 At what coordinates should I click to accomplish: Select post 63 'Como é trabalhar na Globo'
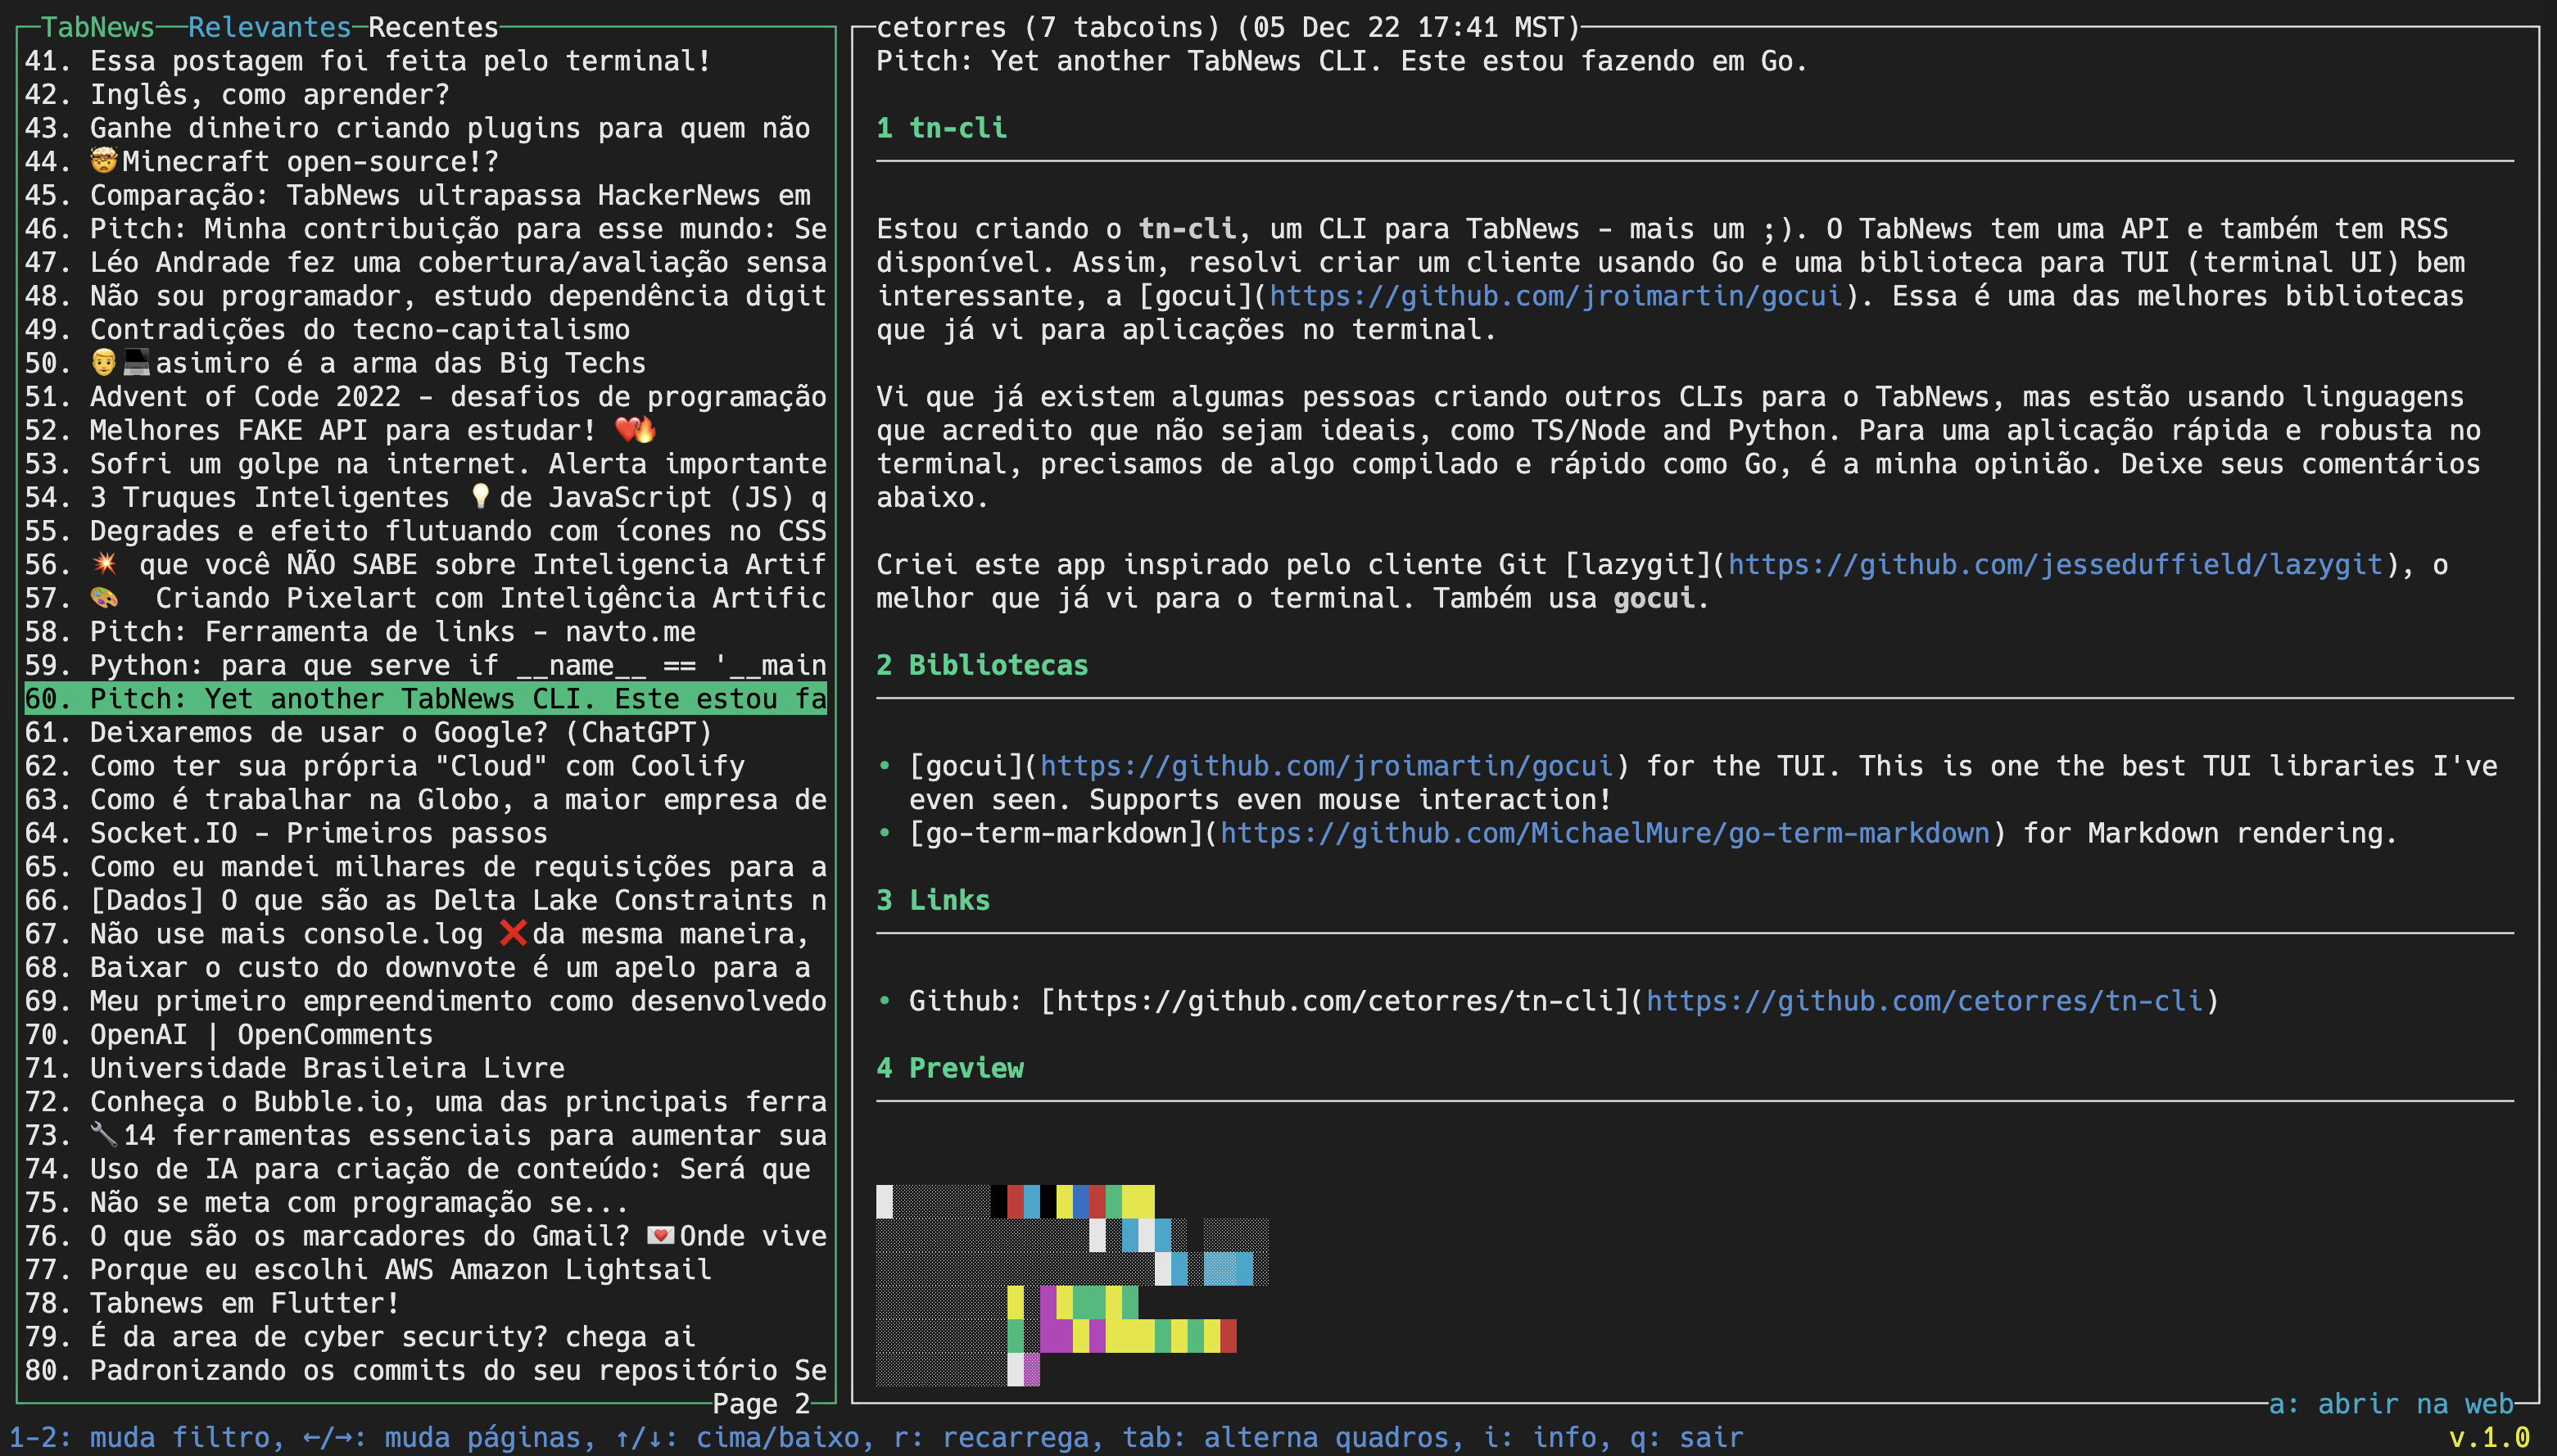(425, 800)
